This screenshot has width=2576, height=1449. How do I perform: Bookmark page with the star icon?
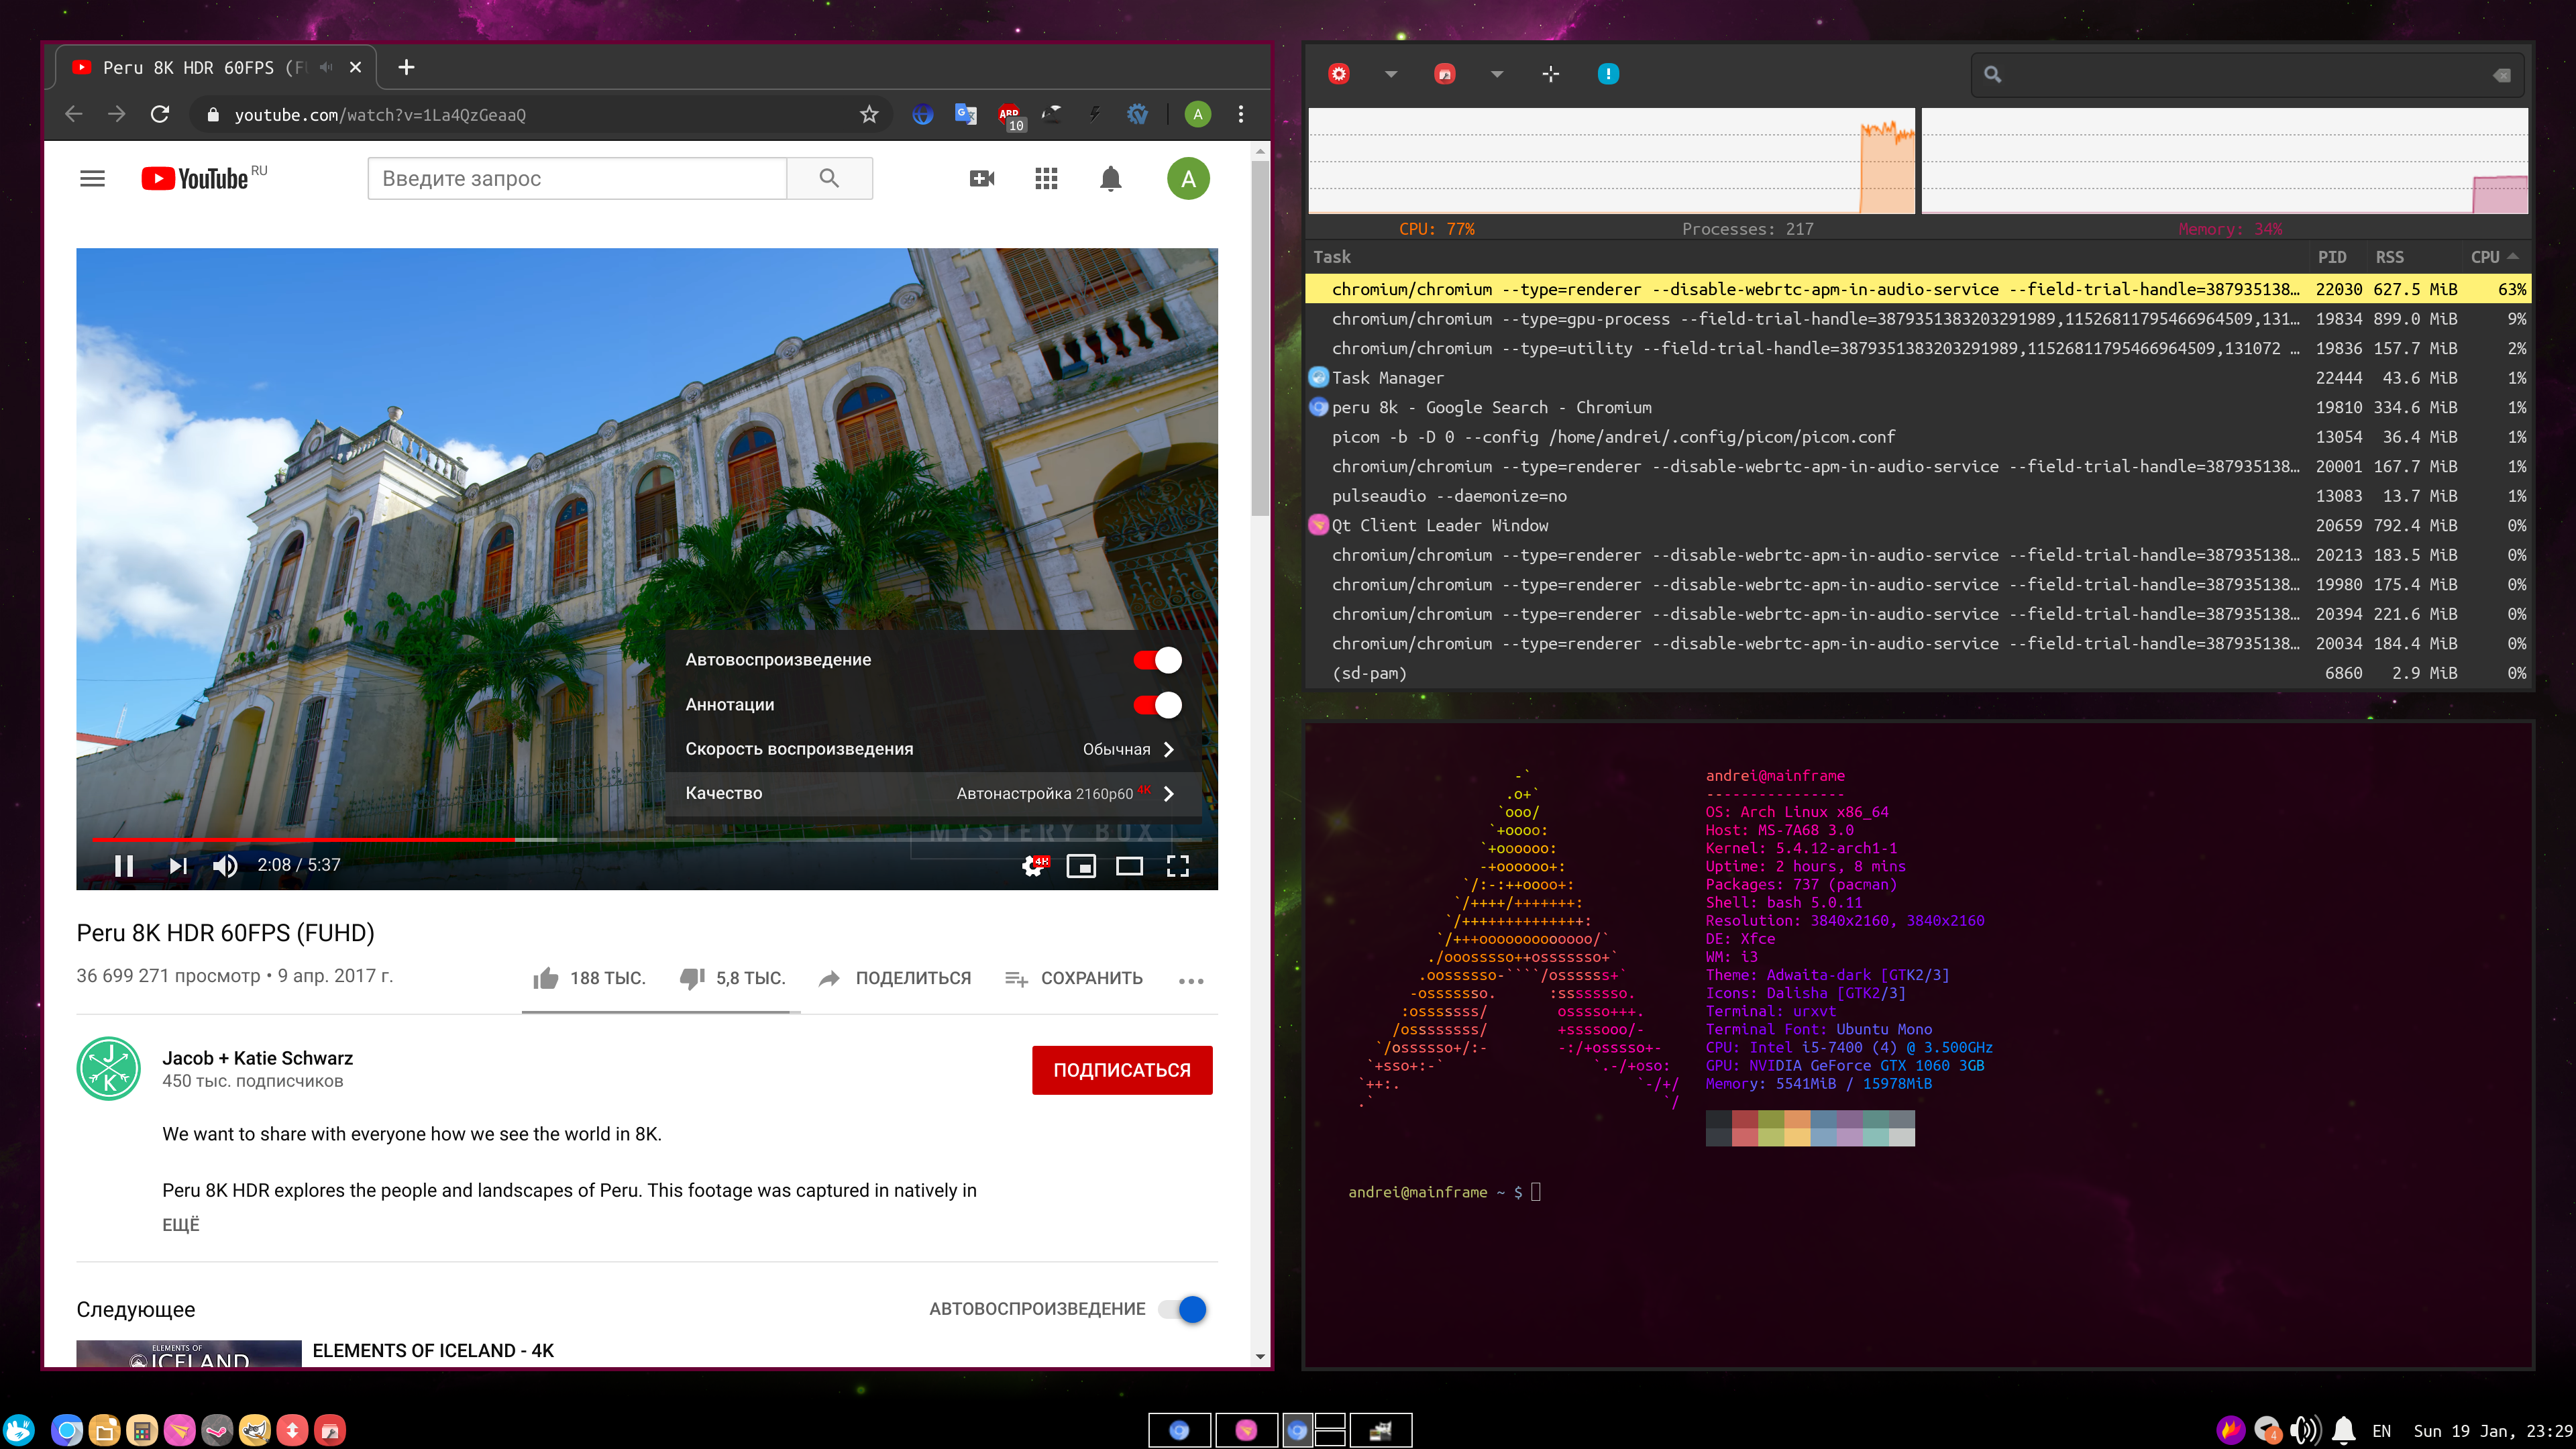point(869,114)
